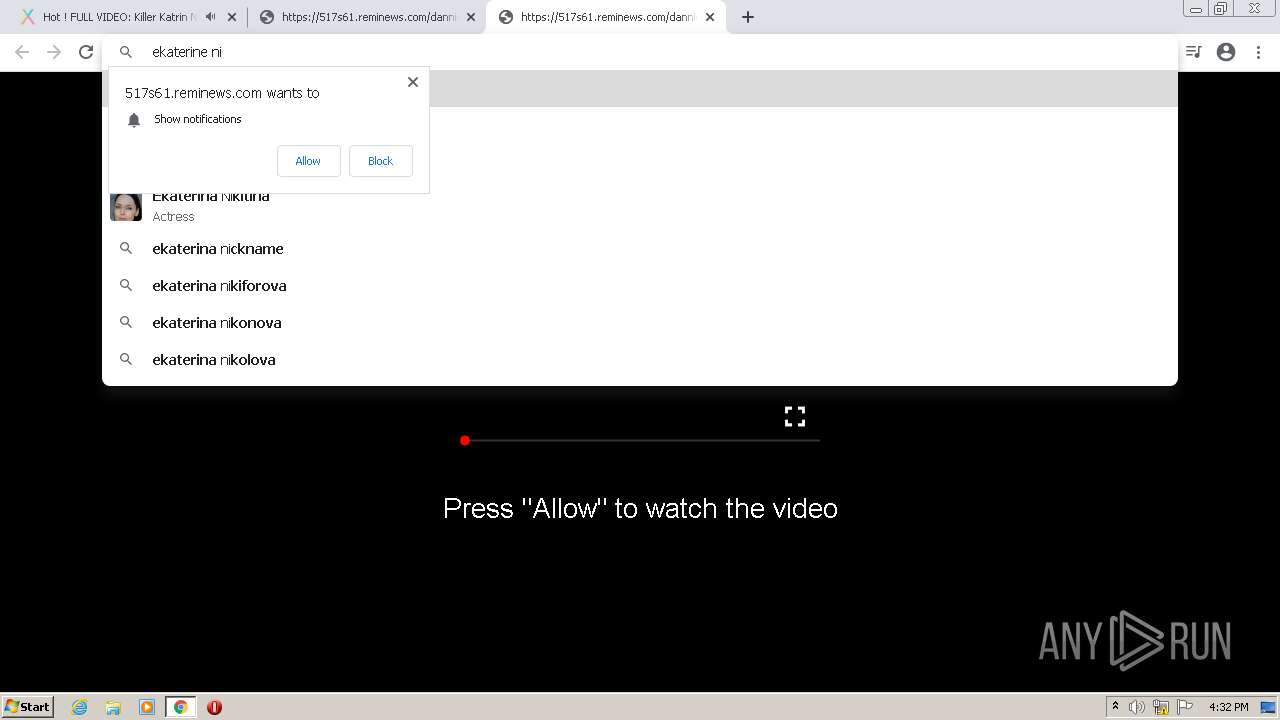Open Ekaterina Nikitina's thumbnail photo

[126, 207]
